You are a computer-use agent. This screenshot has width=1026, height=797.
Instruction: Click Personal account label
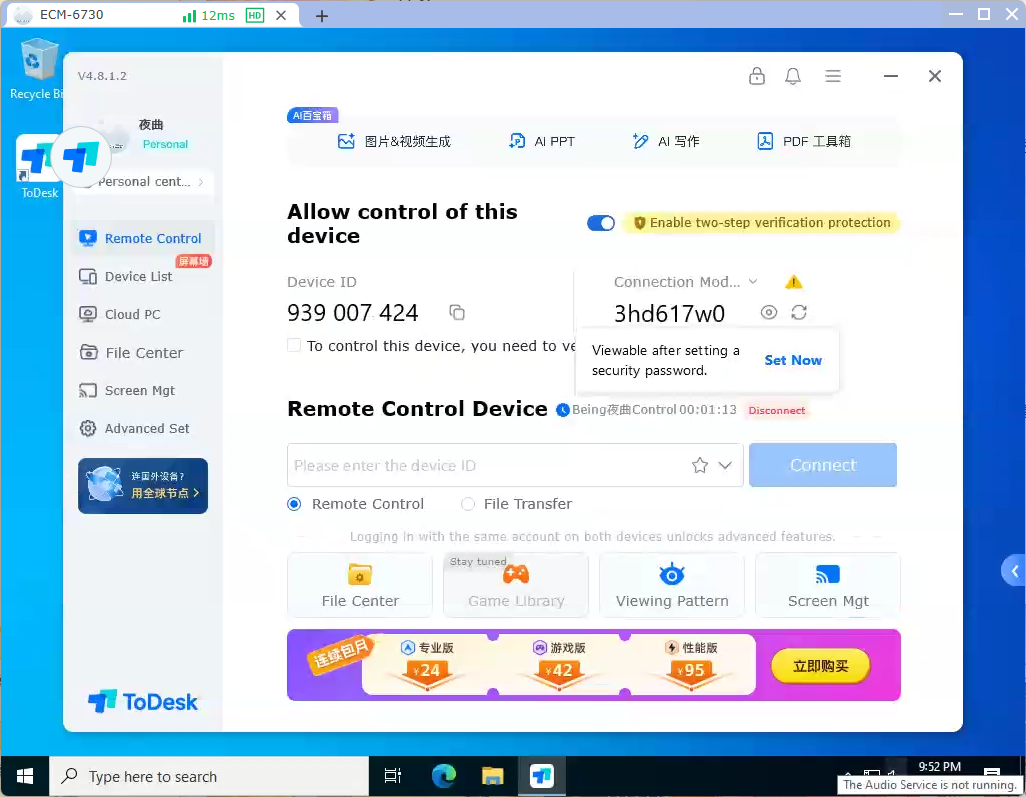click(x=165, y=144)
